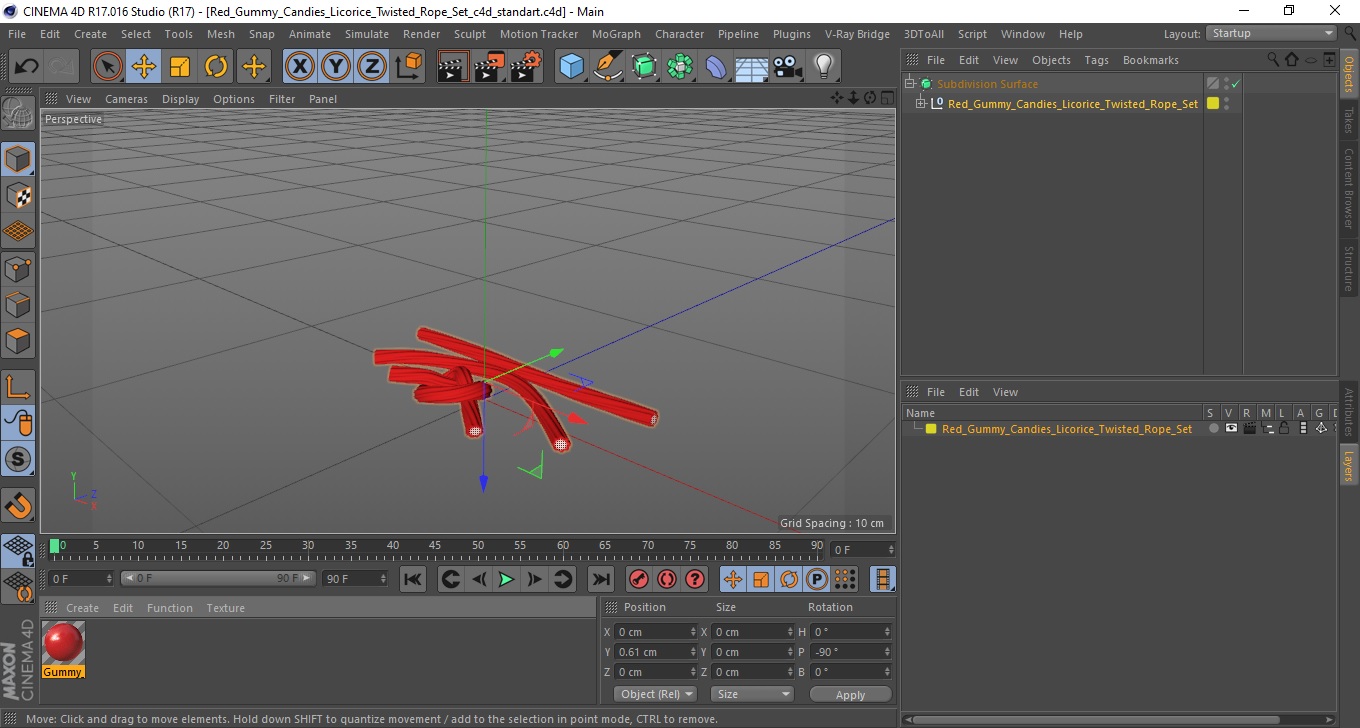
Task: Click the Undo arrow icon
Action: 27,67
